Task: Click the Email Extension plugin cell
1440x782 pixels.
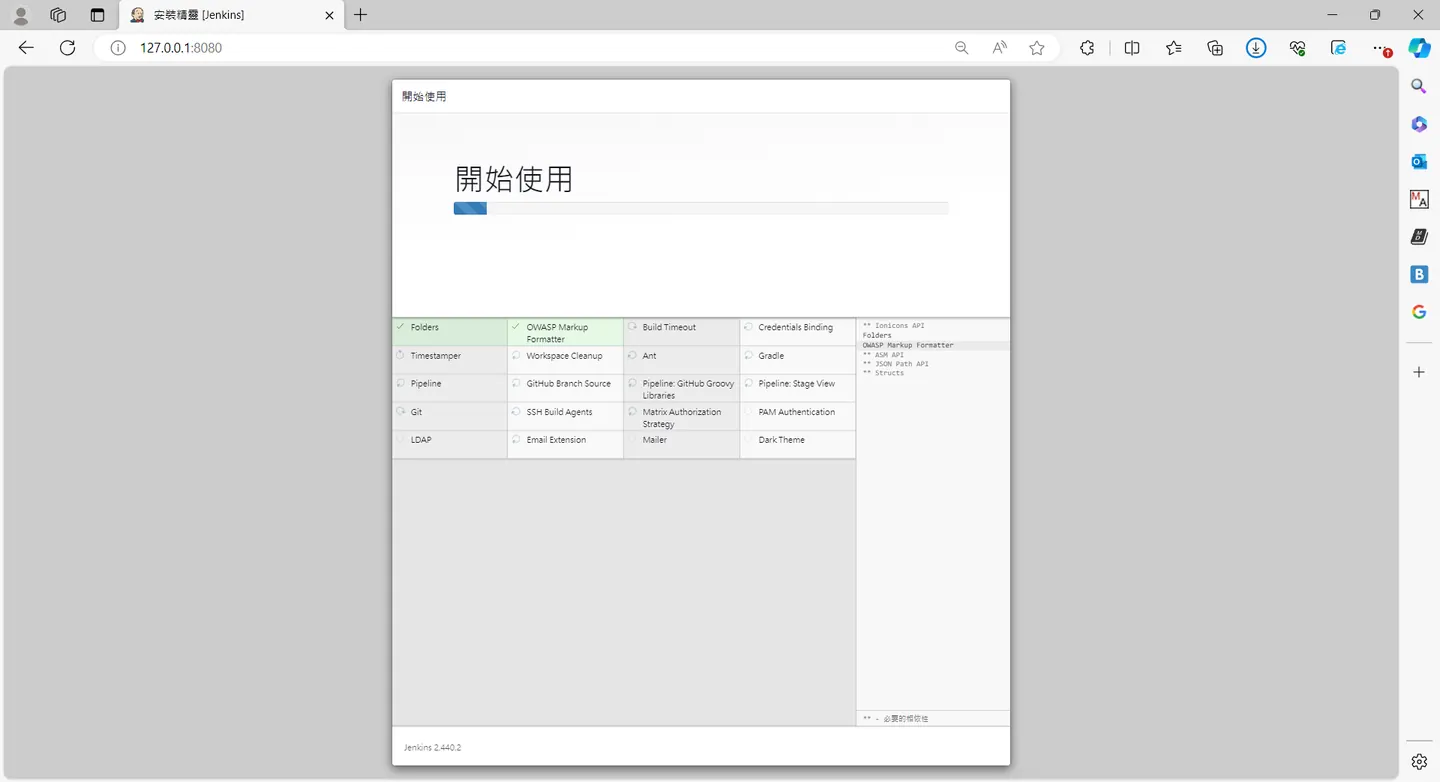Action: pos(566,445)
